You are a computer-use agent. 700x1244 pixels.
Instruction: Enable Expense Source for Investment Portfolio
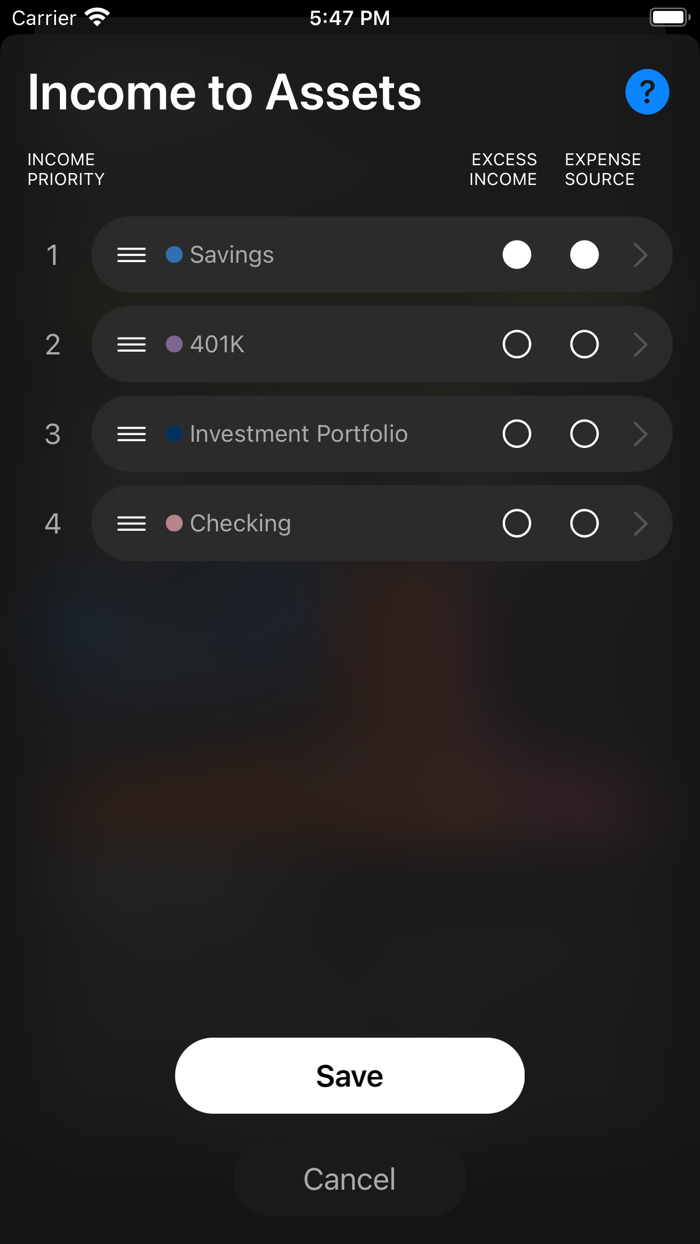(x=584, y=433)
